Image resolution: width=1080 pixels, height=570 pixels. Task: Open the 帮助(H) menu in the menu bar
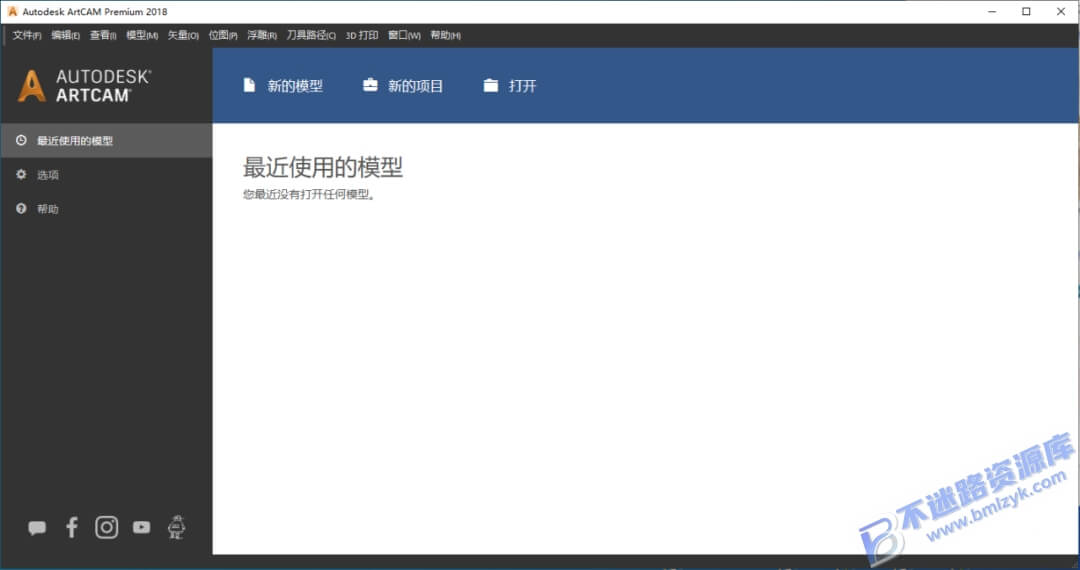tap(446, 35)
